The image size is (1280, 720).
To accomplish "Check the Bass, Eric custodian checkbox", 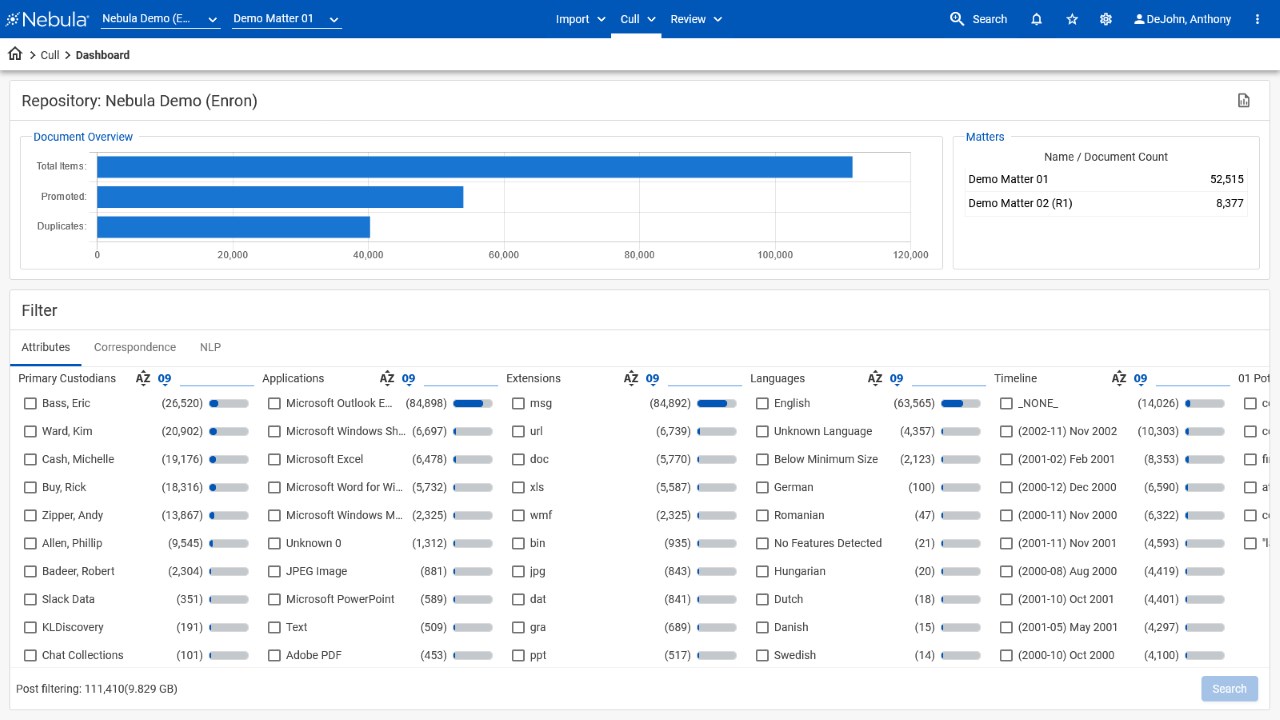I will [x=30, y=403].
